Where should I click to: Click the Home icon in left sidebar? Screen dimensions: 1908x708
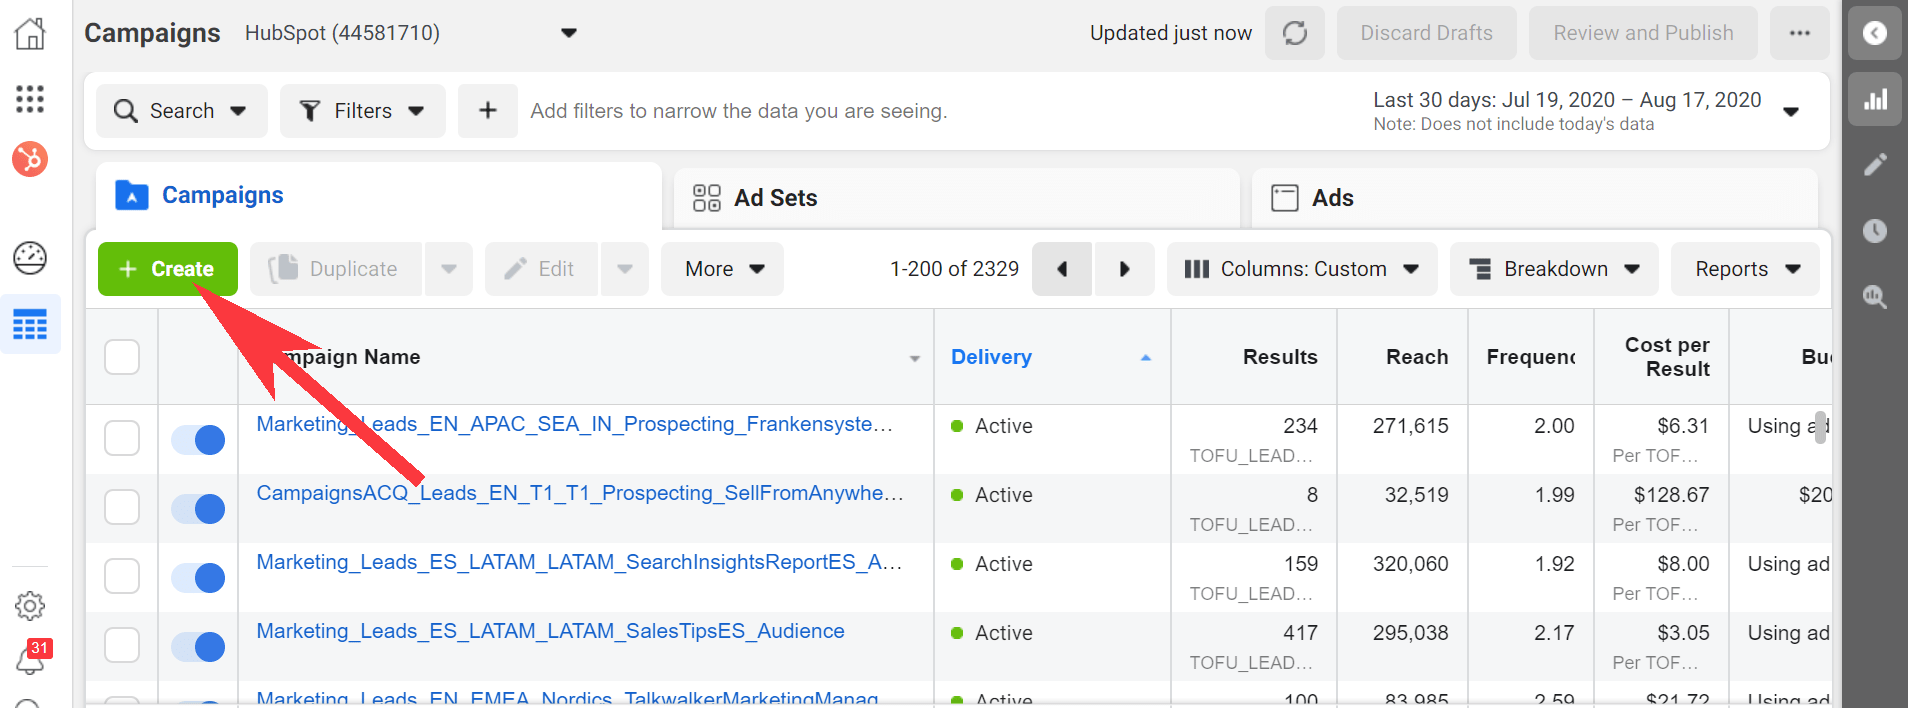[x=30, y=34]
